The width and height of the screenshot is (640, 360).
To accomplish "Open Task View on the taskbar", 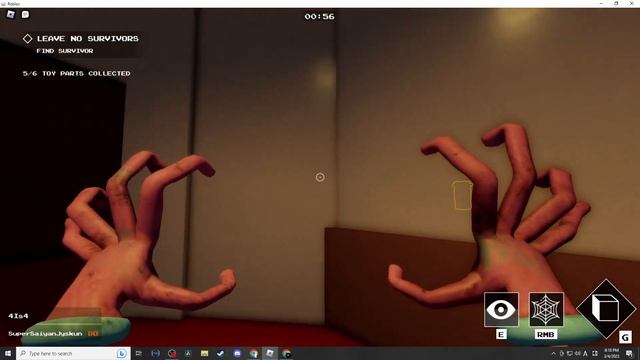I will [138, 353].
